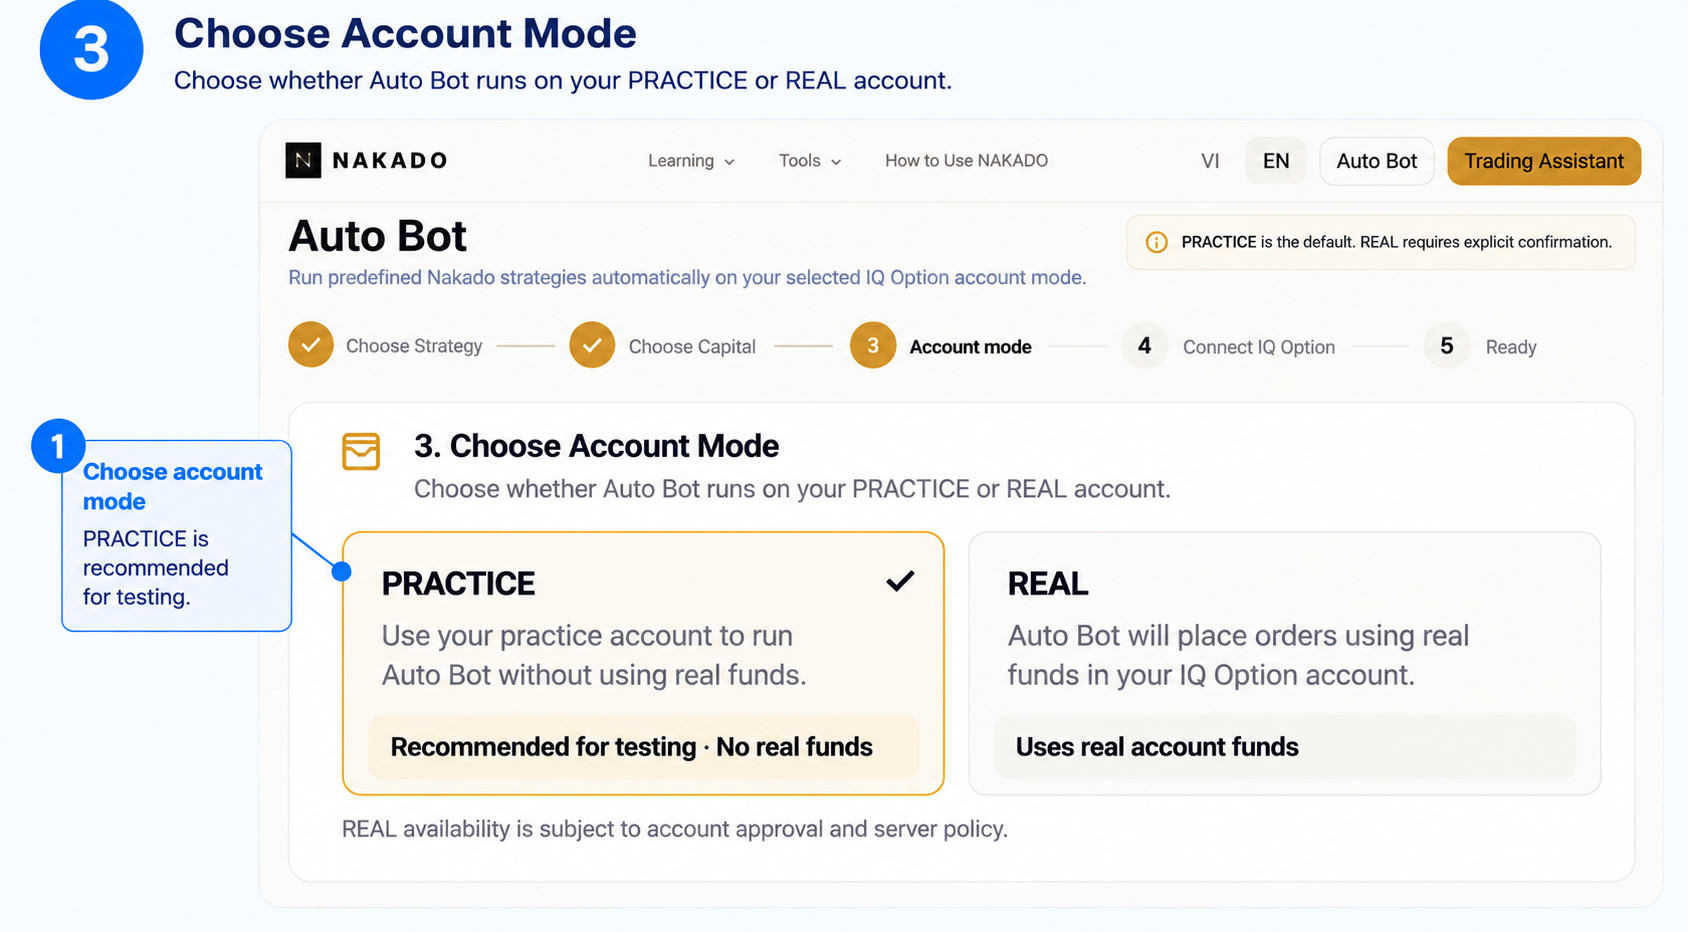
Task: Click 'PRACTICE is the default' notice text
Action: 1396,242
